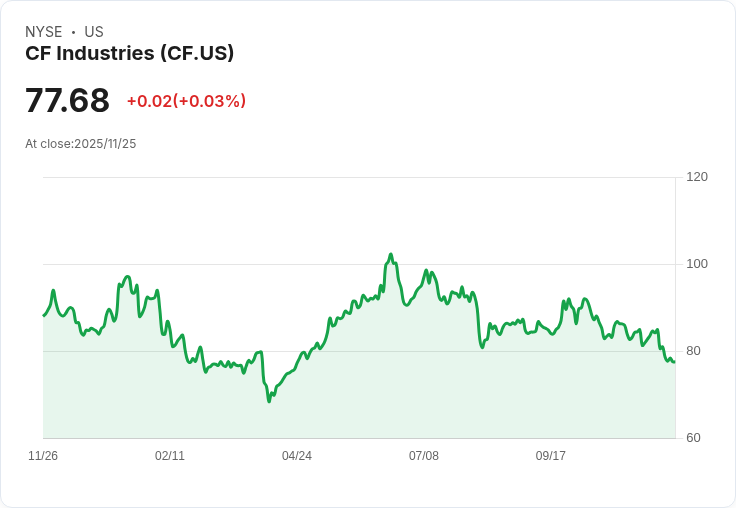Screen dimensions: 736x508
Task: Click the 60 y-axis label
Action: [693, 438]
